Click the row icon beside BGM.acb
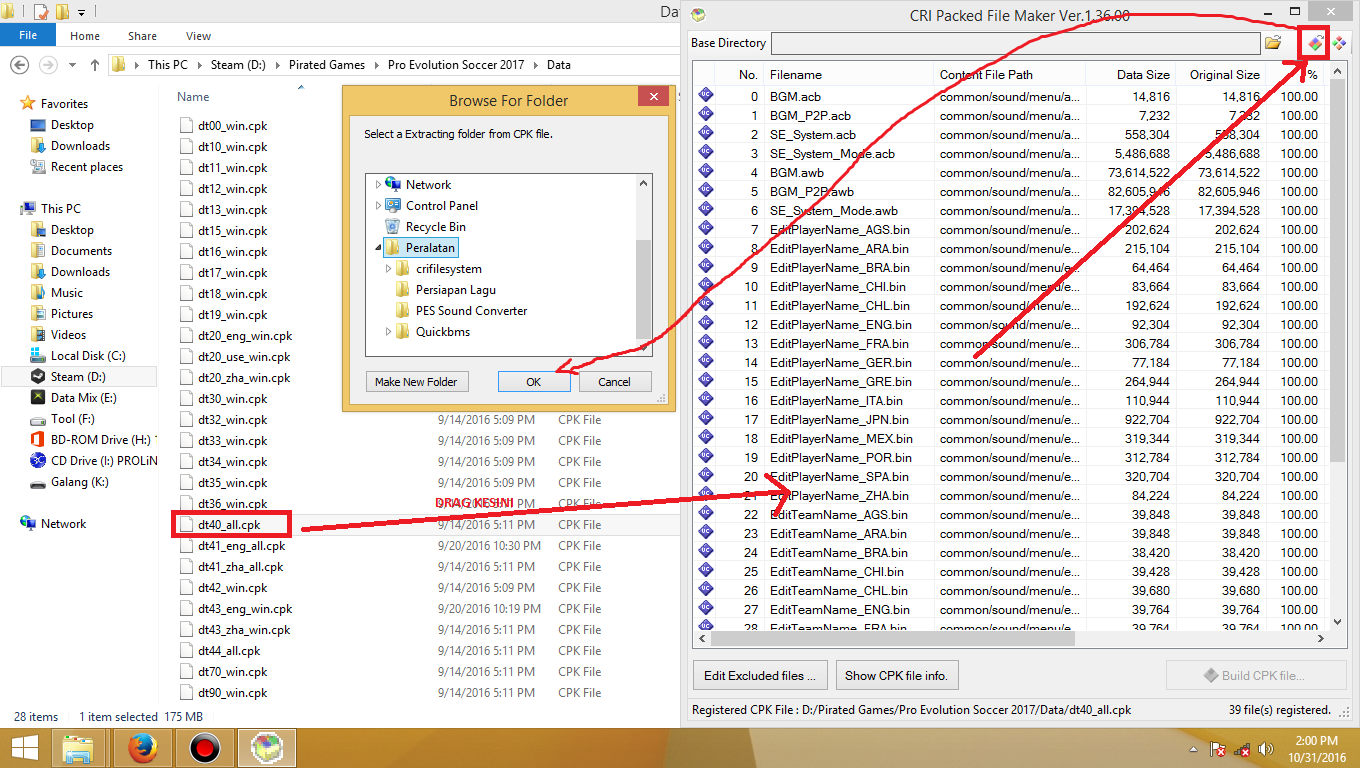The height and width of the screenshot is (768, 1360). (706, 96)
